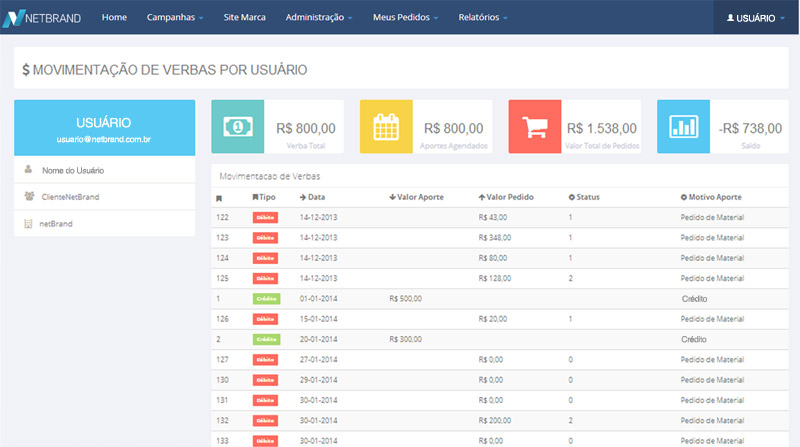Click the Débito badge in row 125
The height and width of the screenshot is (447, 800).
point(265,279)
